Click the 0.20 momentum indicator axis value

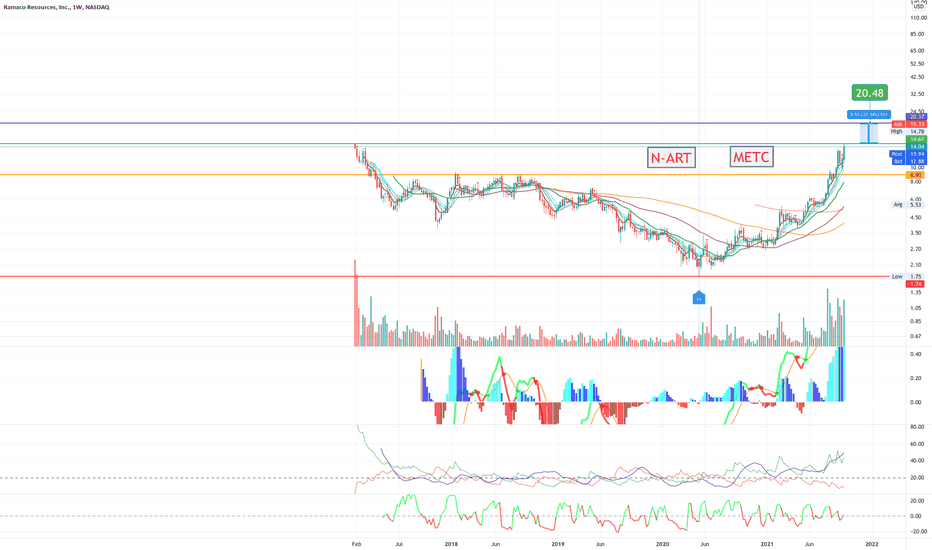[916, 378]
